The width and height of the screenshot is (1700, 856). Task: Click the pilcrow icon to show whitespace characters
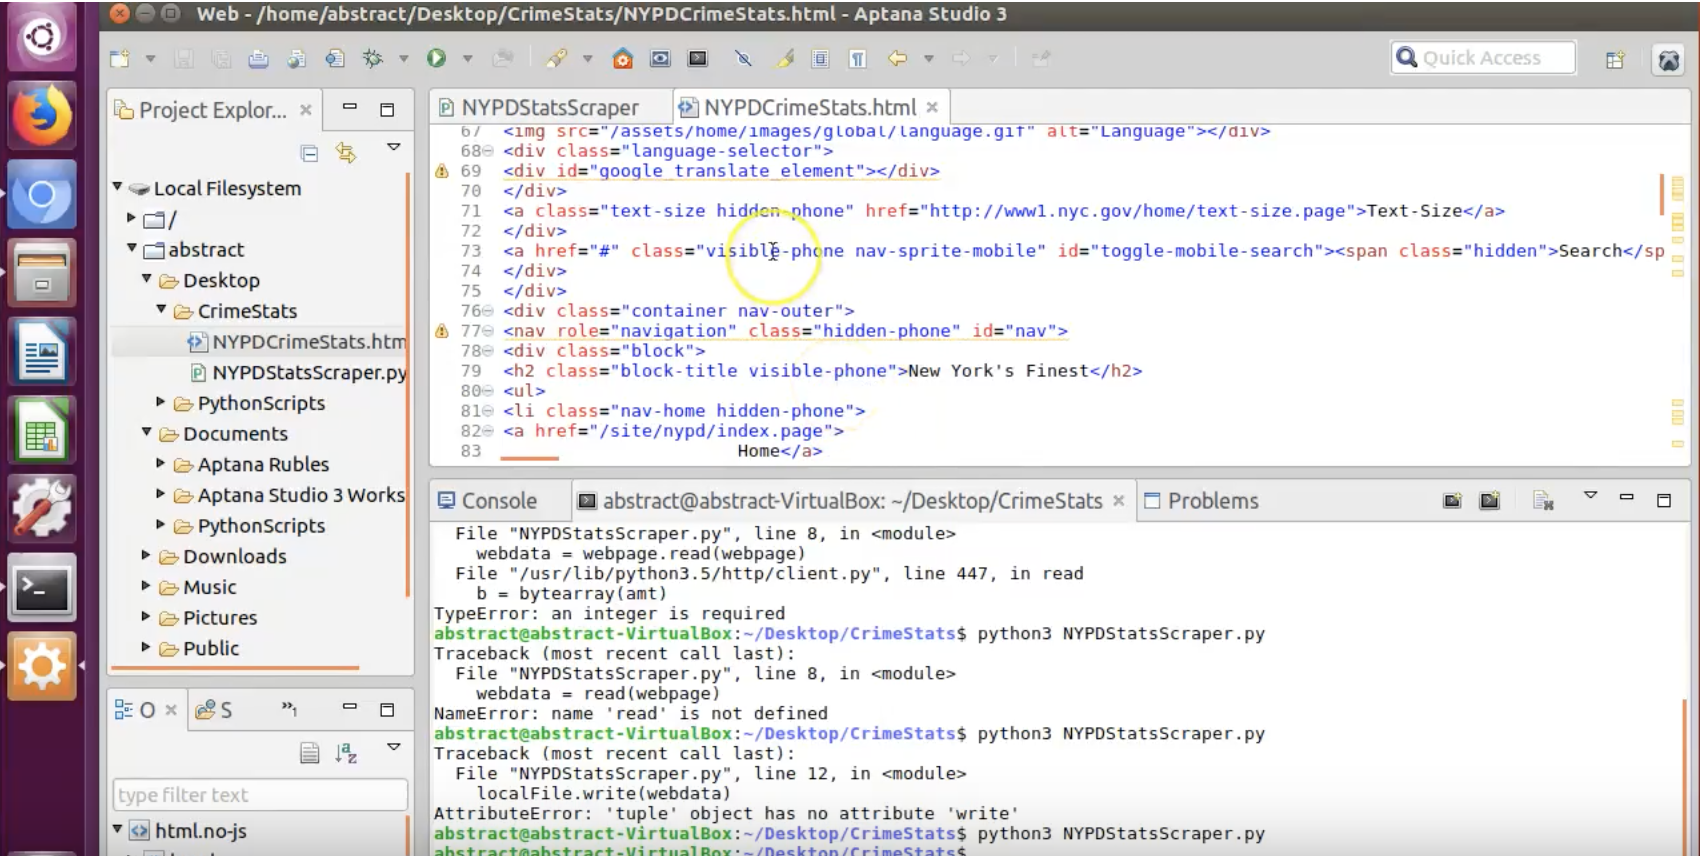[x=857, y=58]
